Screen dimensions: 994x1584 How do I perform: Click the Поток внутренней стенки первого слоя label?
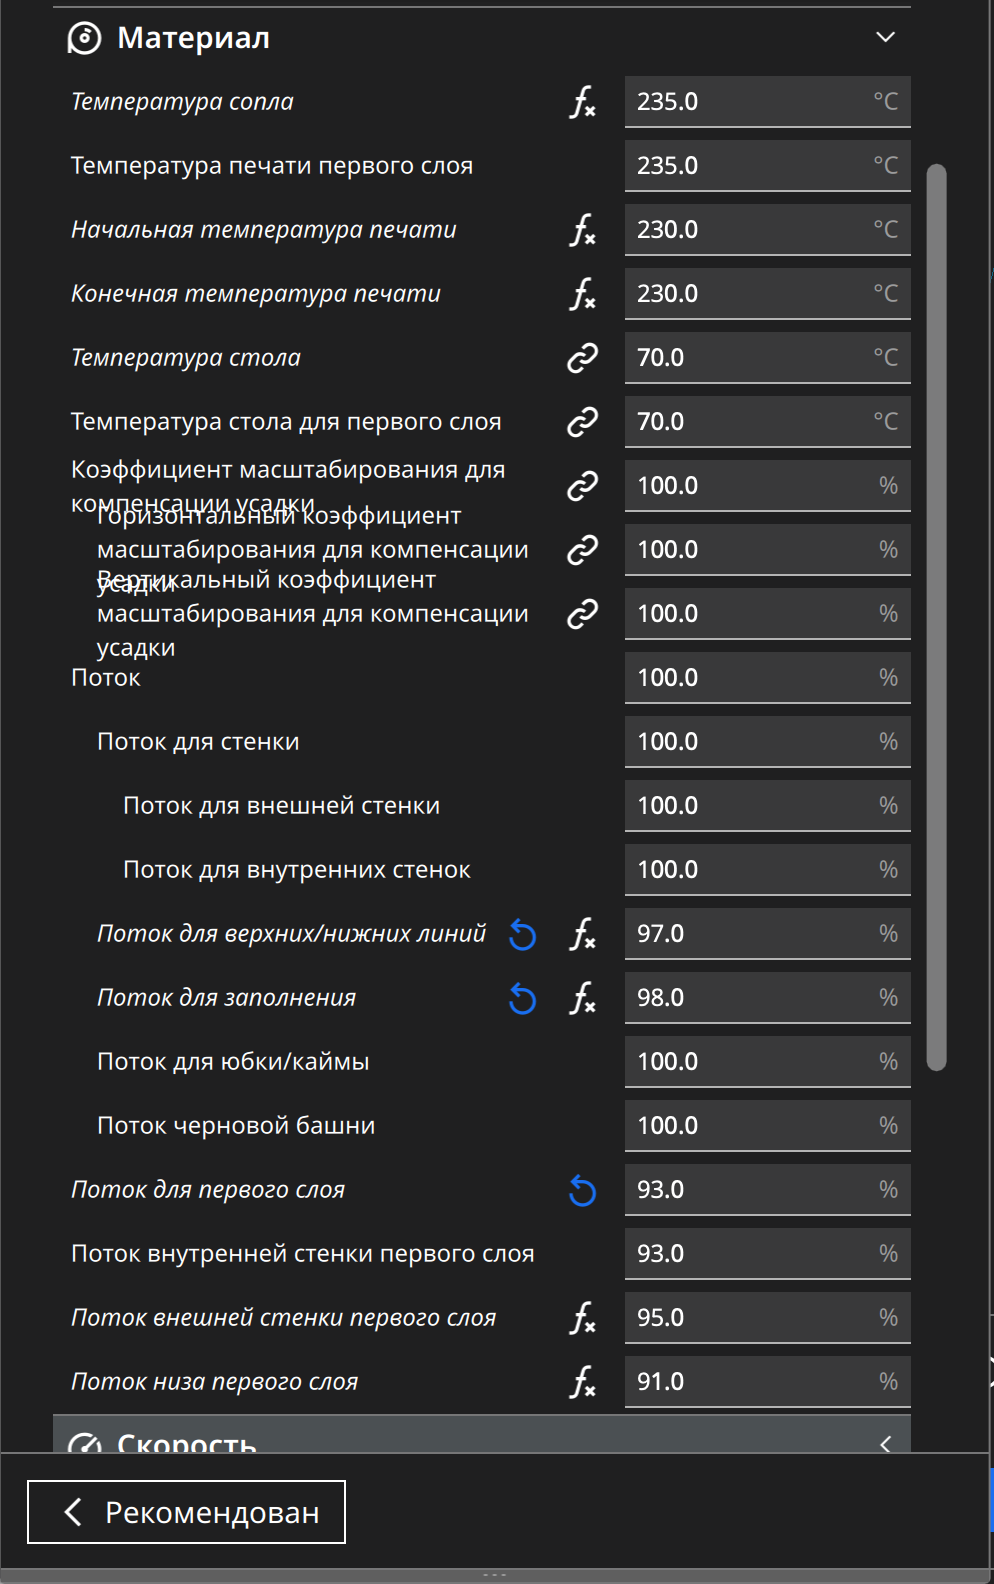(x=303, y=1254)
